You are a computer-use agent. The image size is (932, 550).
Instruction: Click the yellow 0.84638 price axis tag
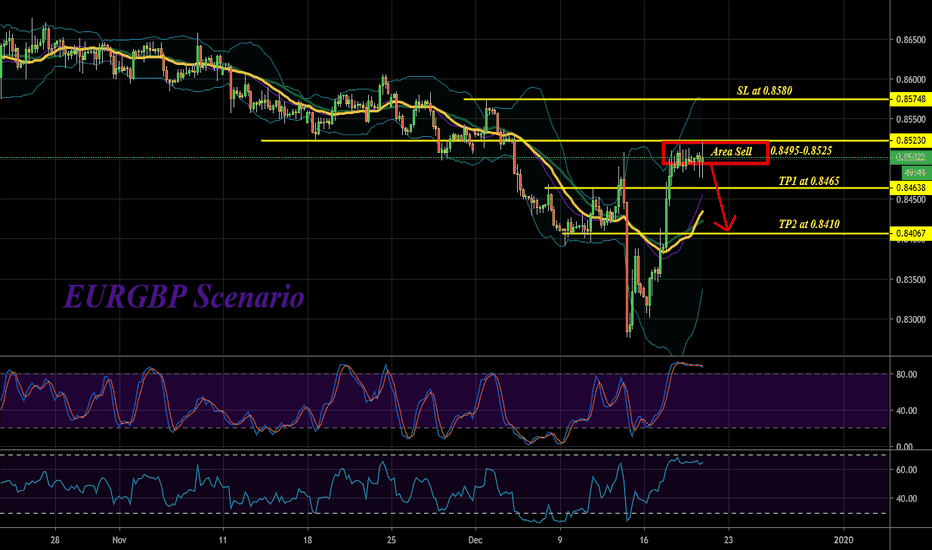click(908, 187)
